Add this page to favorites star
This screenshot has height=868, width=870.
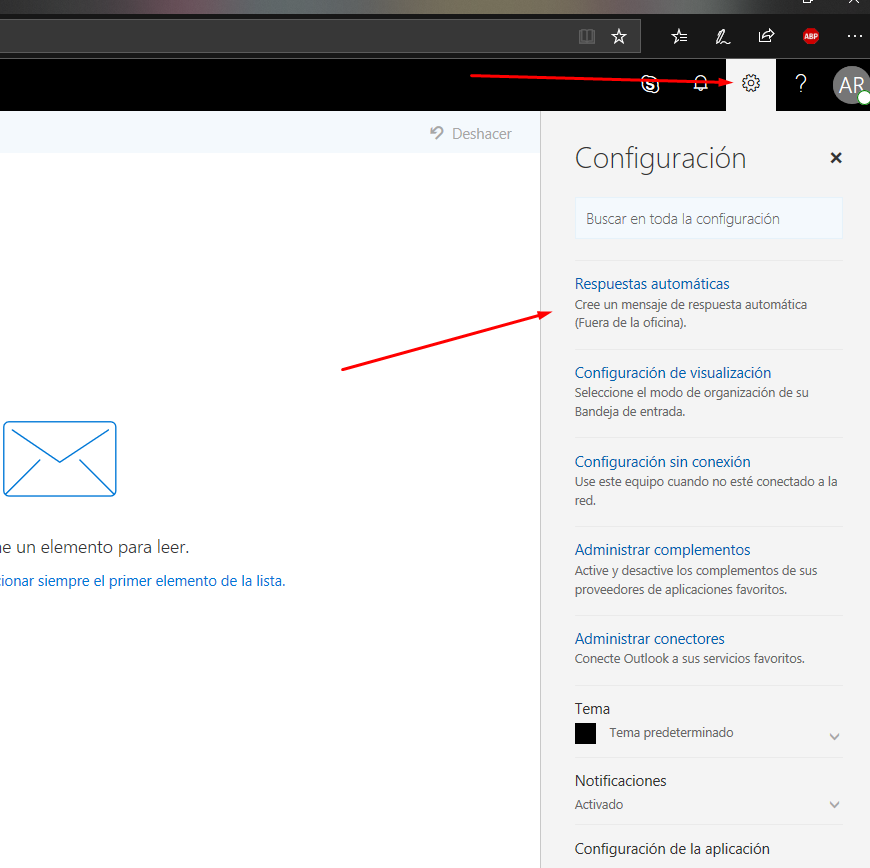click(619, 37)
